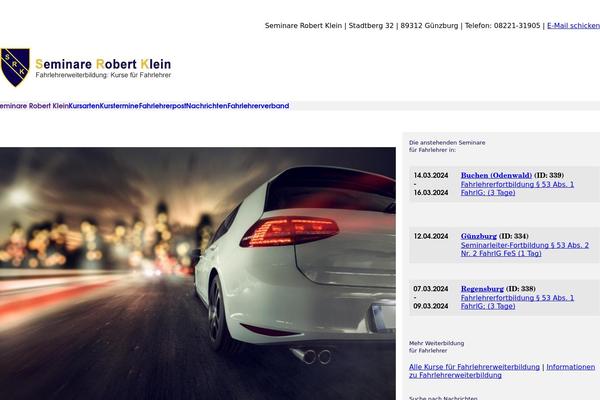600x400 pixels.
Task: Click the date 07.03.2024
Action: [x=430, y=289]
